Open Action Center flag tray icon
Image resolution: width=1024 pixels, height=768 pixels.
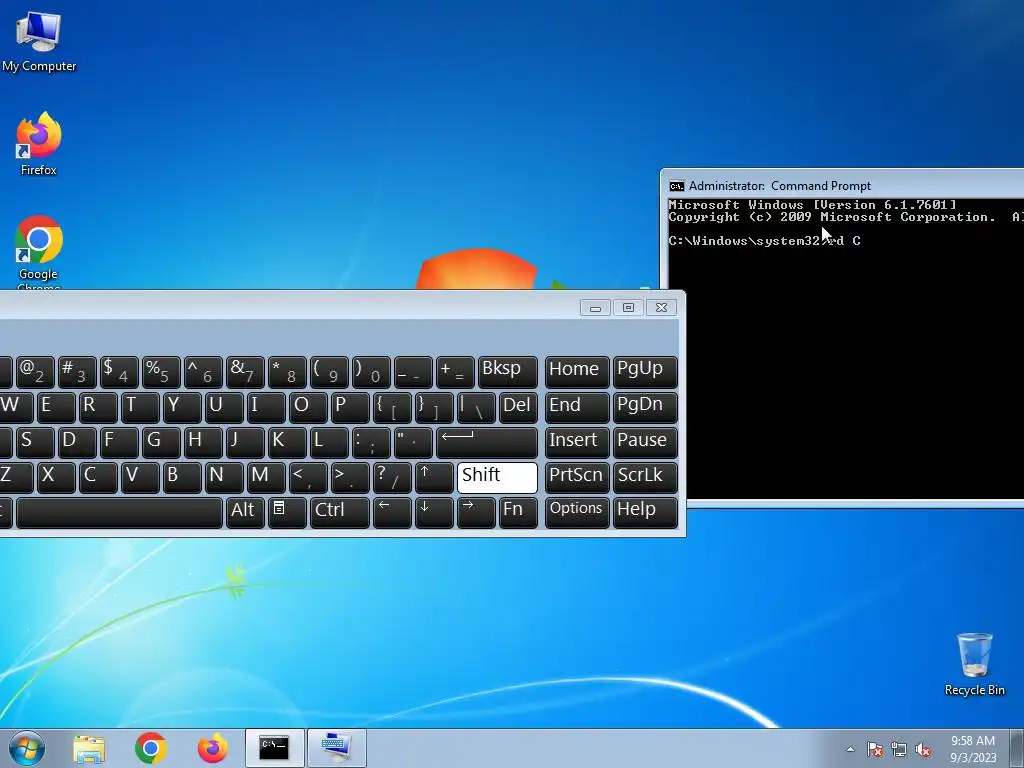[x=875, y=749]
